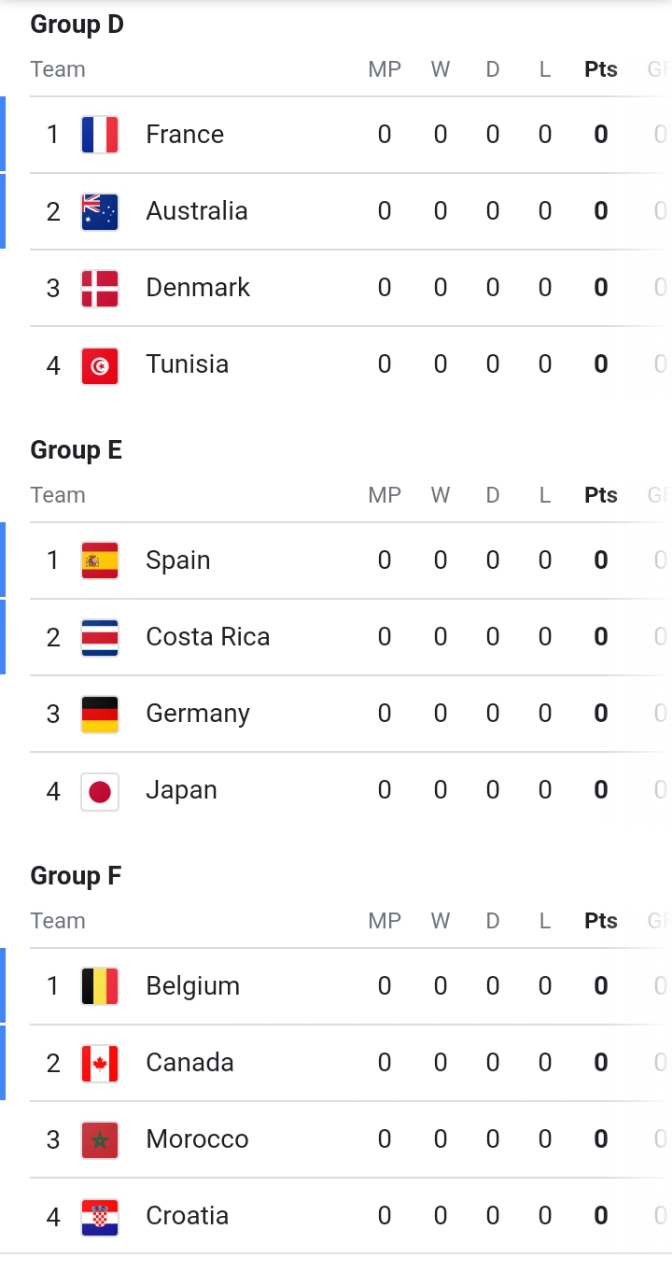Click the Group F heading
The image size is (672, 1272).
click(x=76, y=876)
